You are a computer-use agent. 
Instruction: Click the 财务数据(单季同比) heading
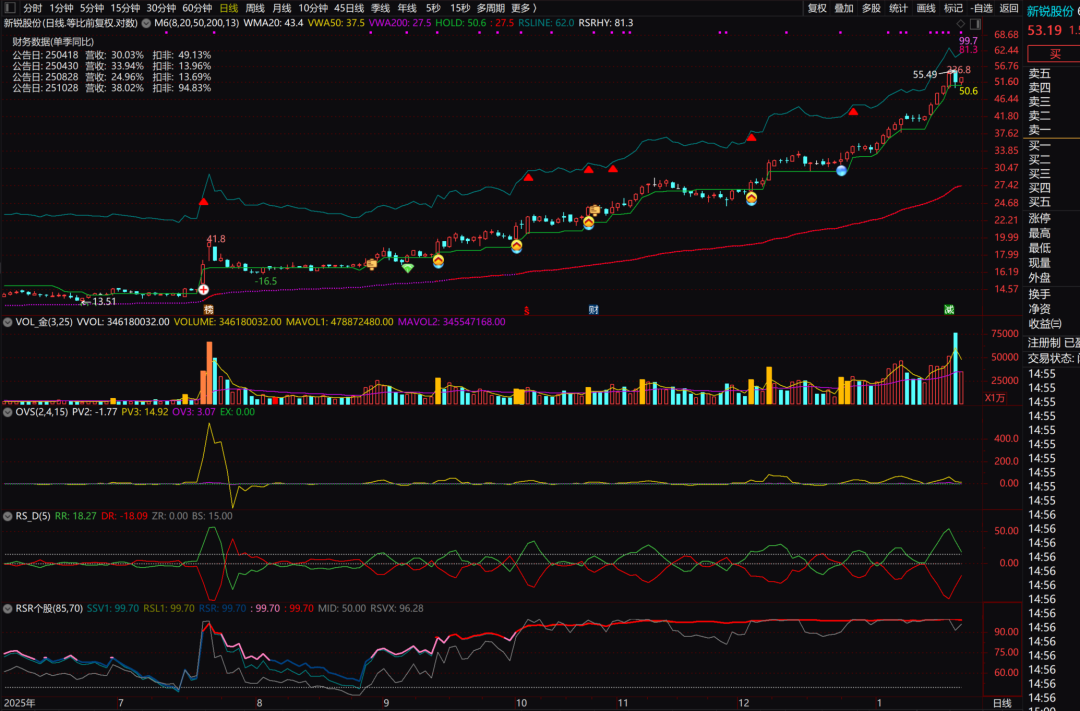53,42
